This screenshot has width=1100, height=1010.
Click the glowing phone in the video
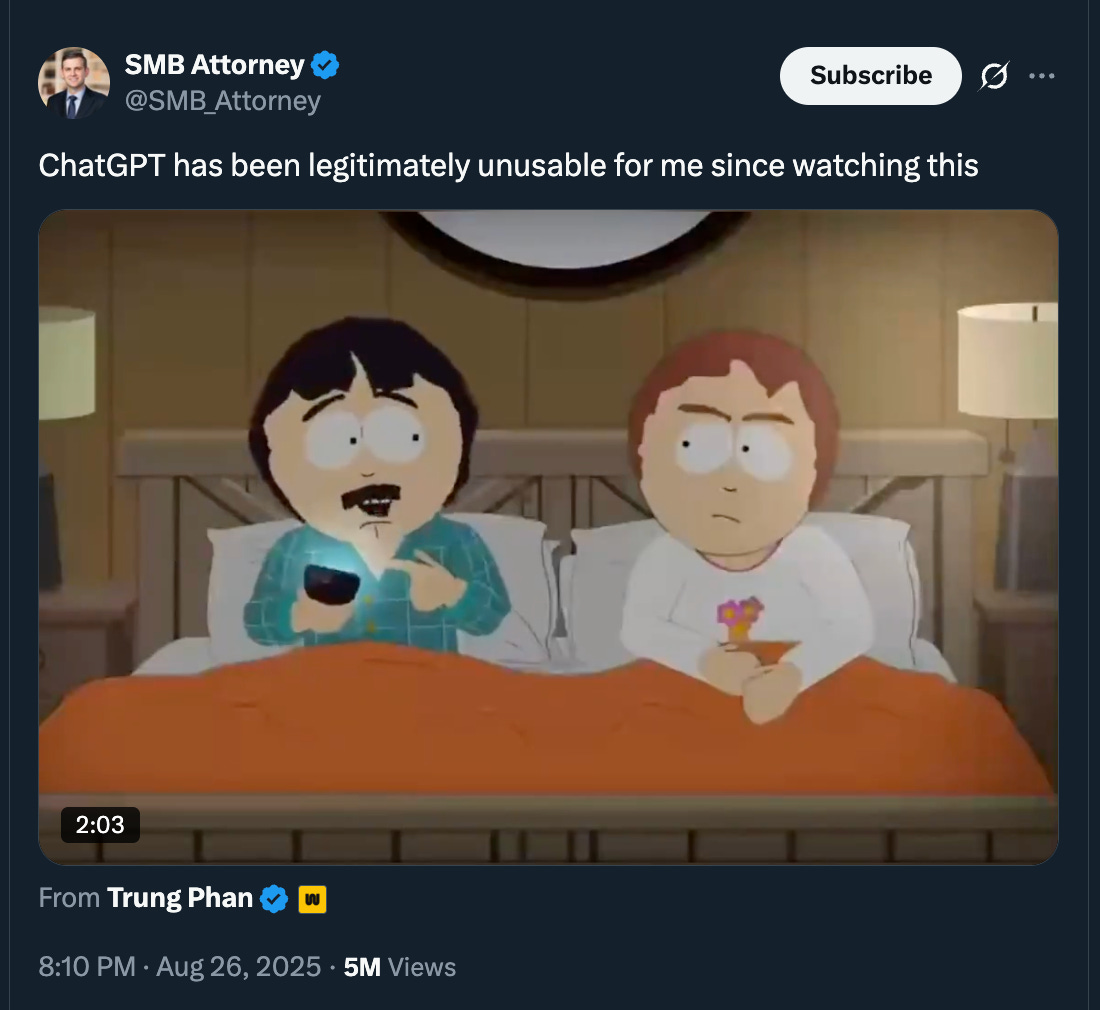pyautogui.click(x=332, y=582)
